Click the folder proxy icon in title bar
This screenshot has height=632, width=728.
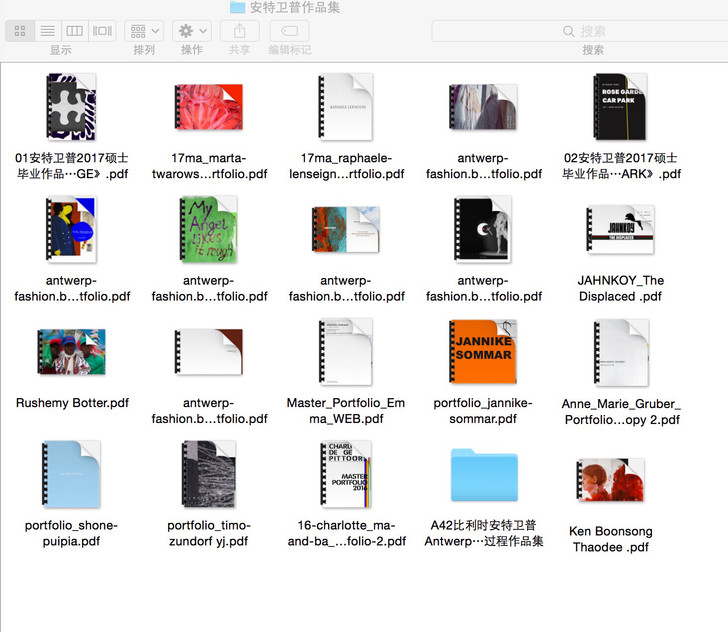(x=238, y=7)
